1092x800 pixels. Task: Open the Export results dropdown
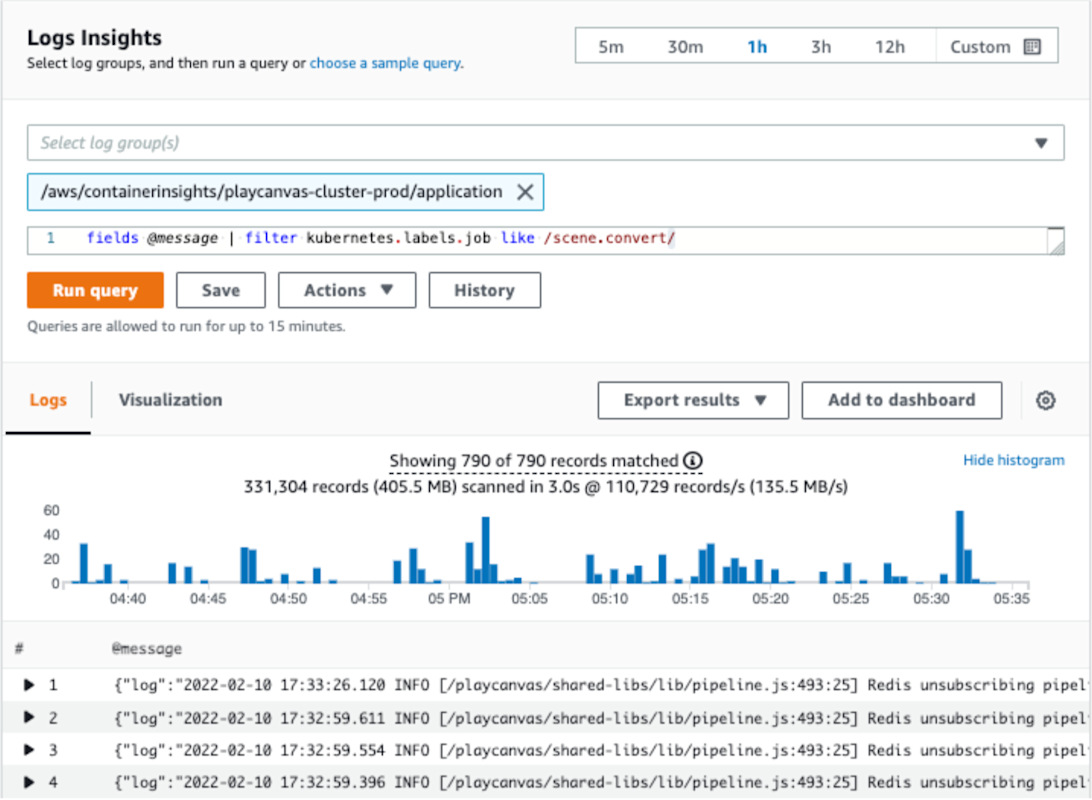(693, 400)
